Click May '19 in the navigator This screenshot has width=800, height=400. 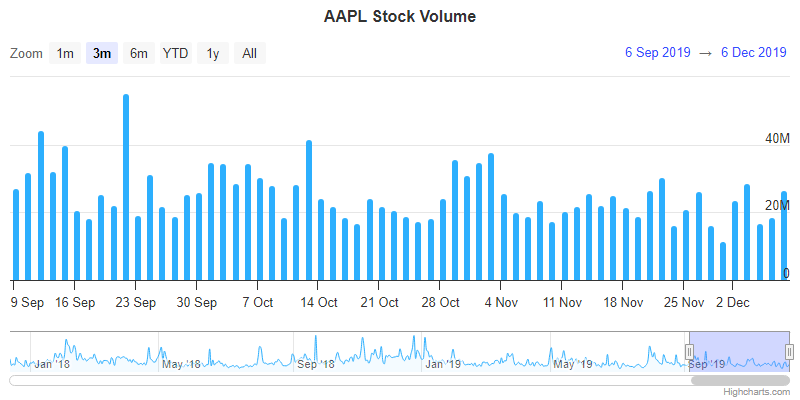573,364
